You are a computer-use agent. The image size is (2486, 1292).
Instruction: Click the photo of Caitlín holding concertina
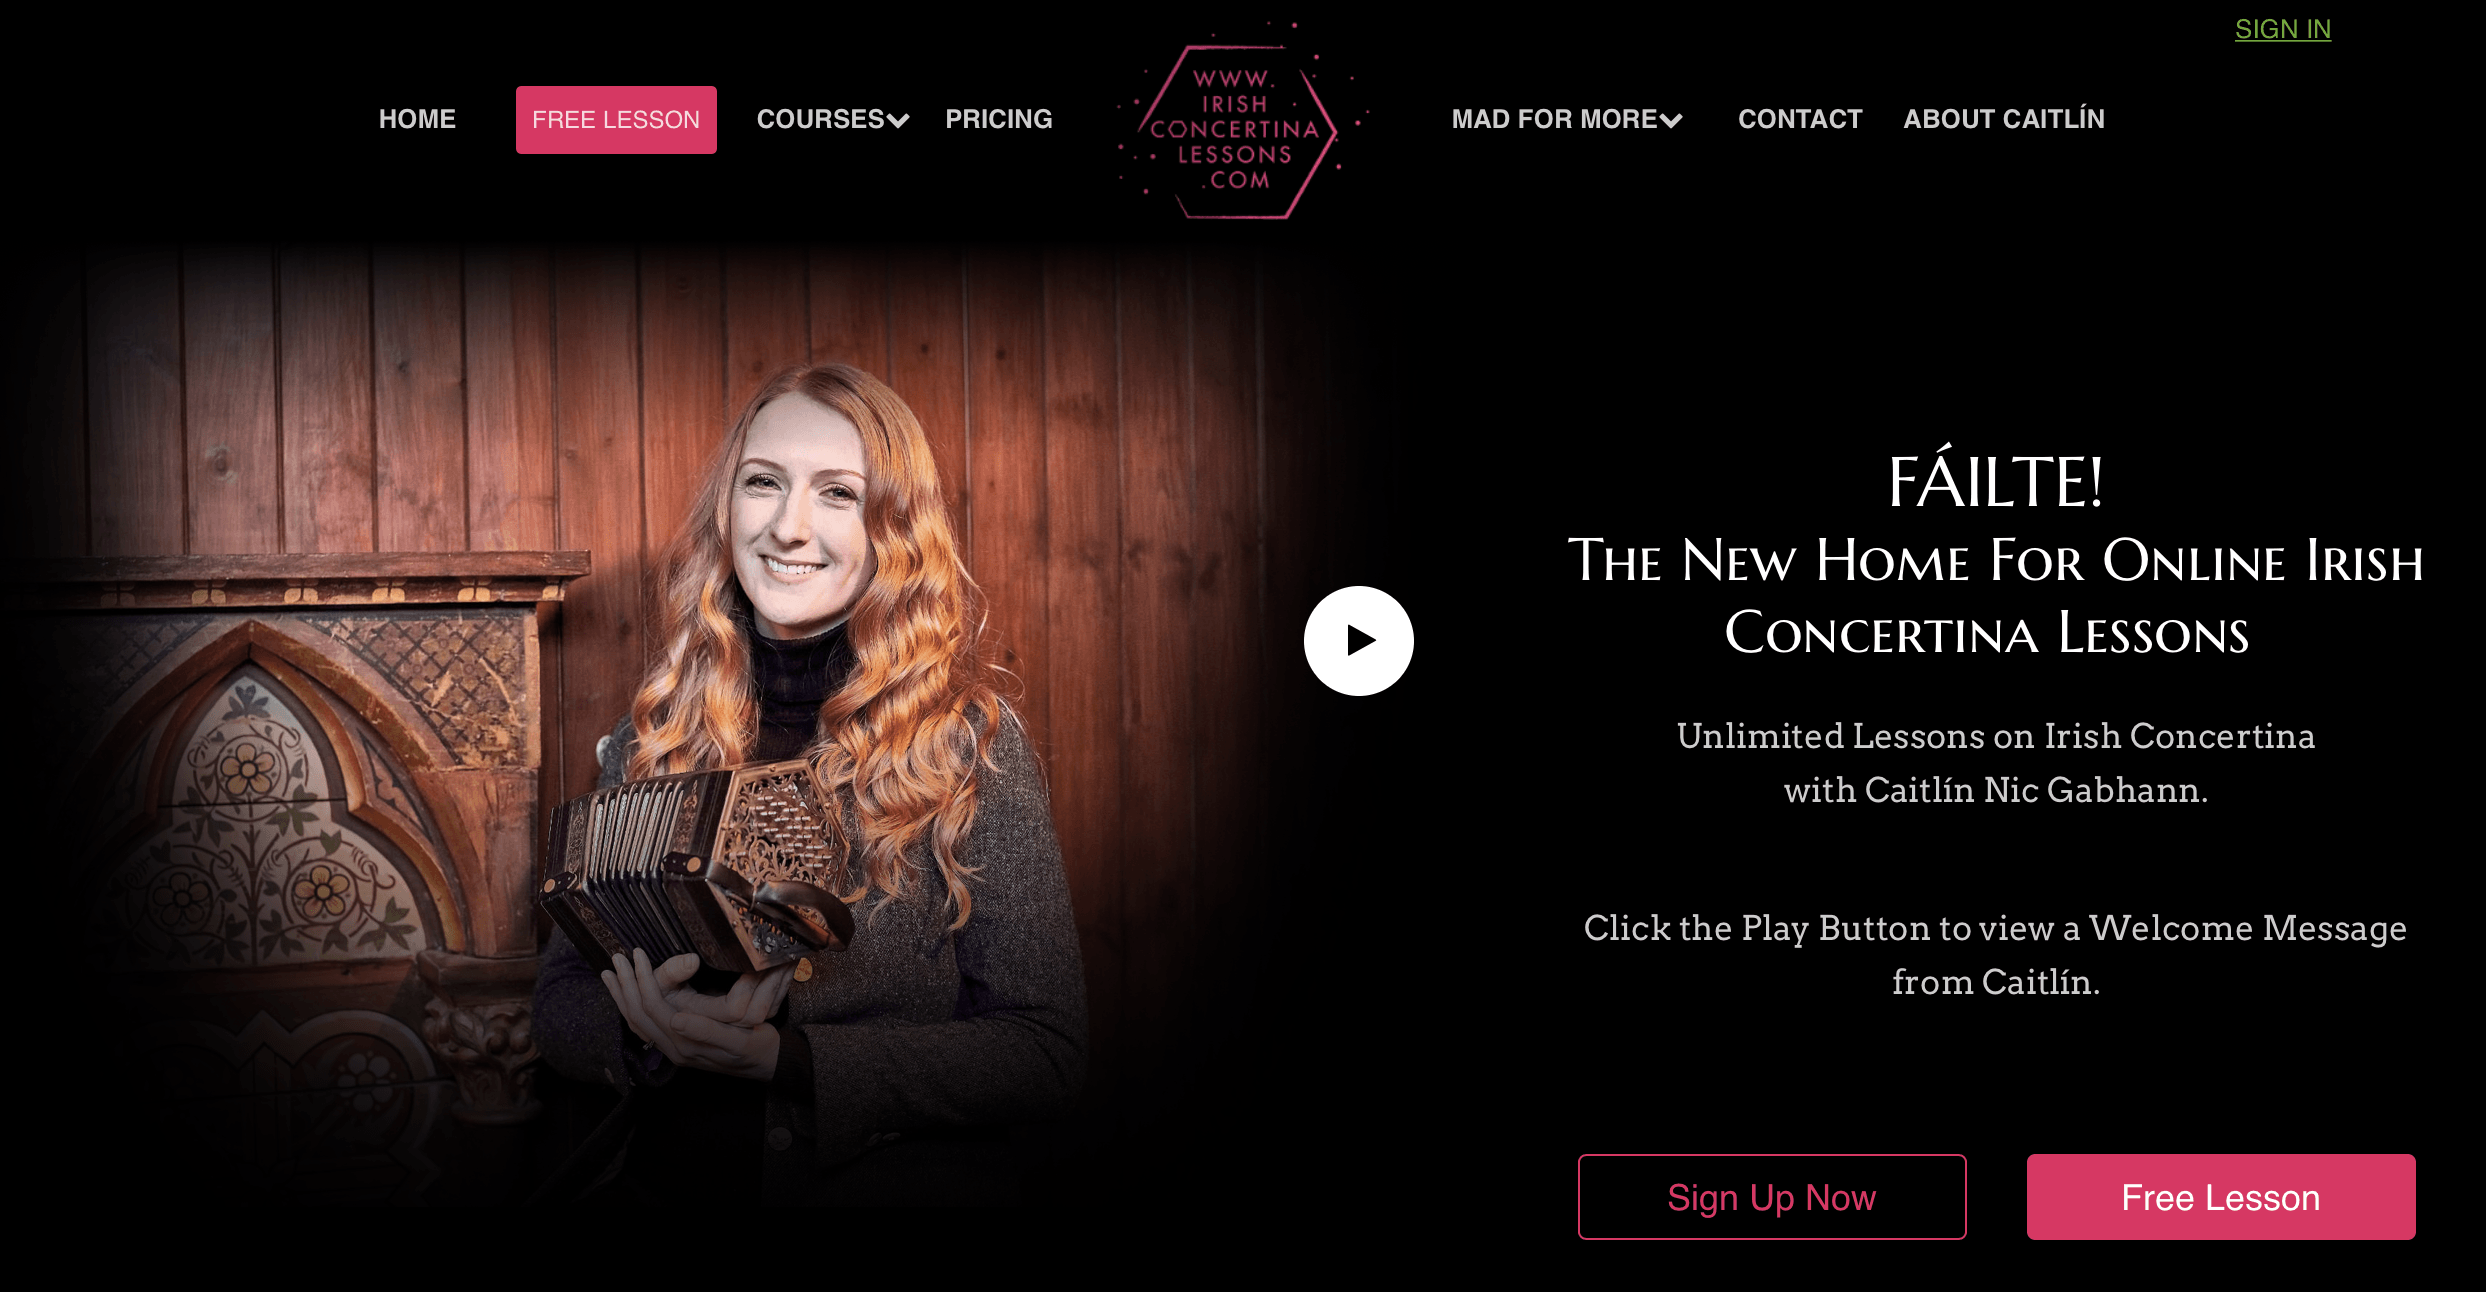(680, 740)
